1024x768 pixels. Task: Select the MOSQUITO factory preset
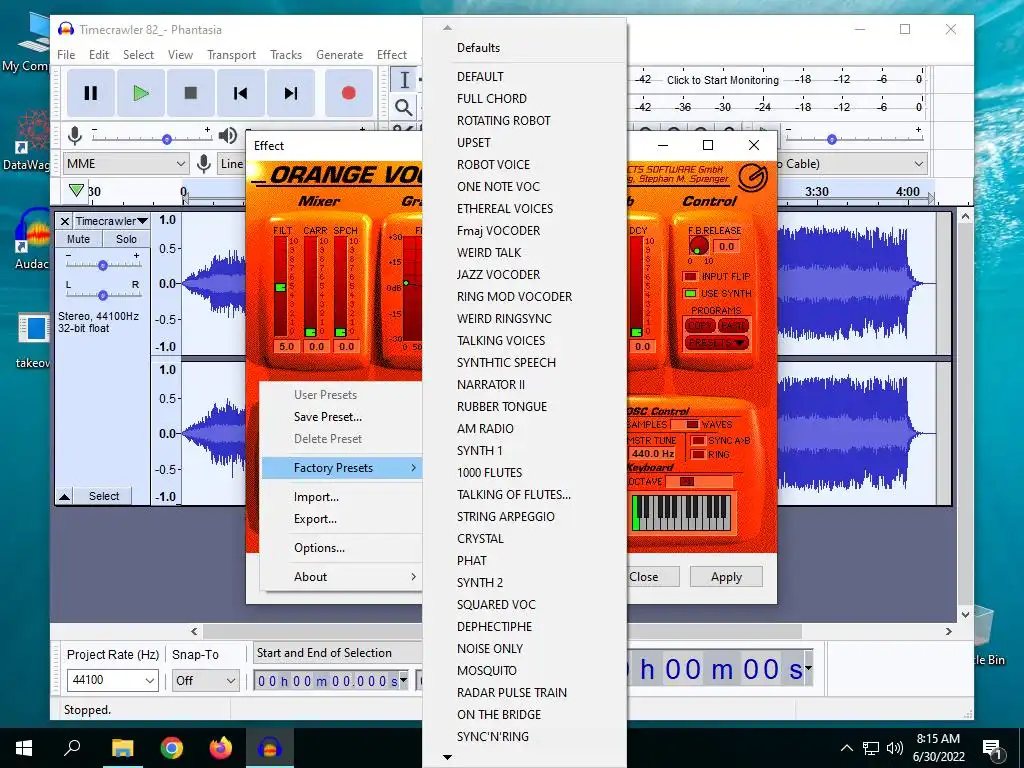[487, 671]
